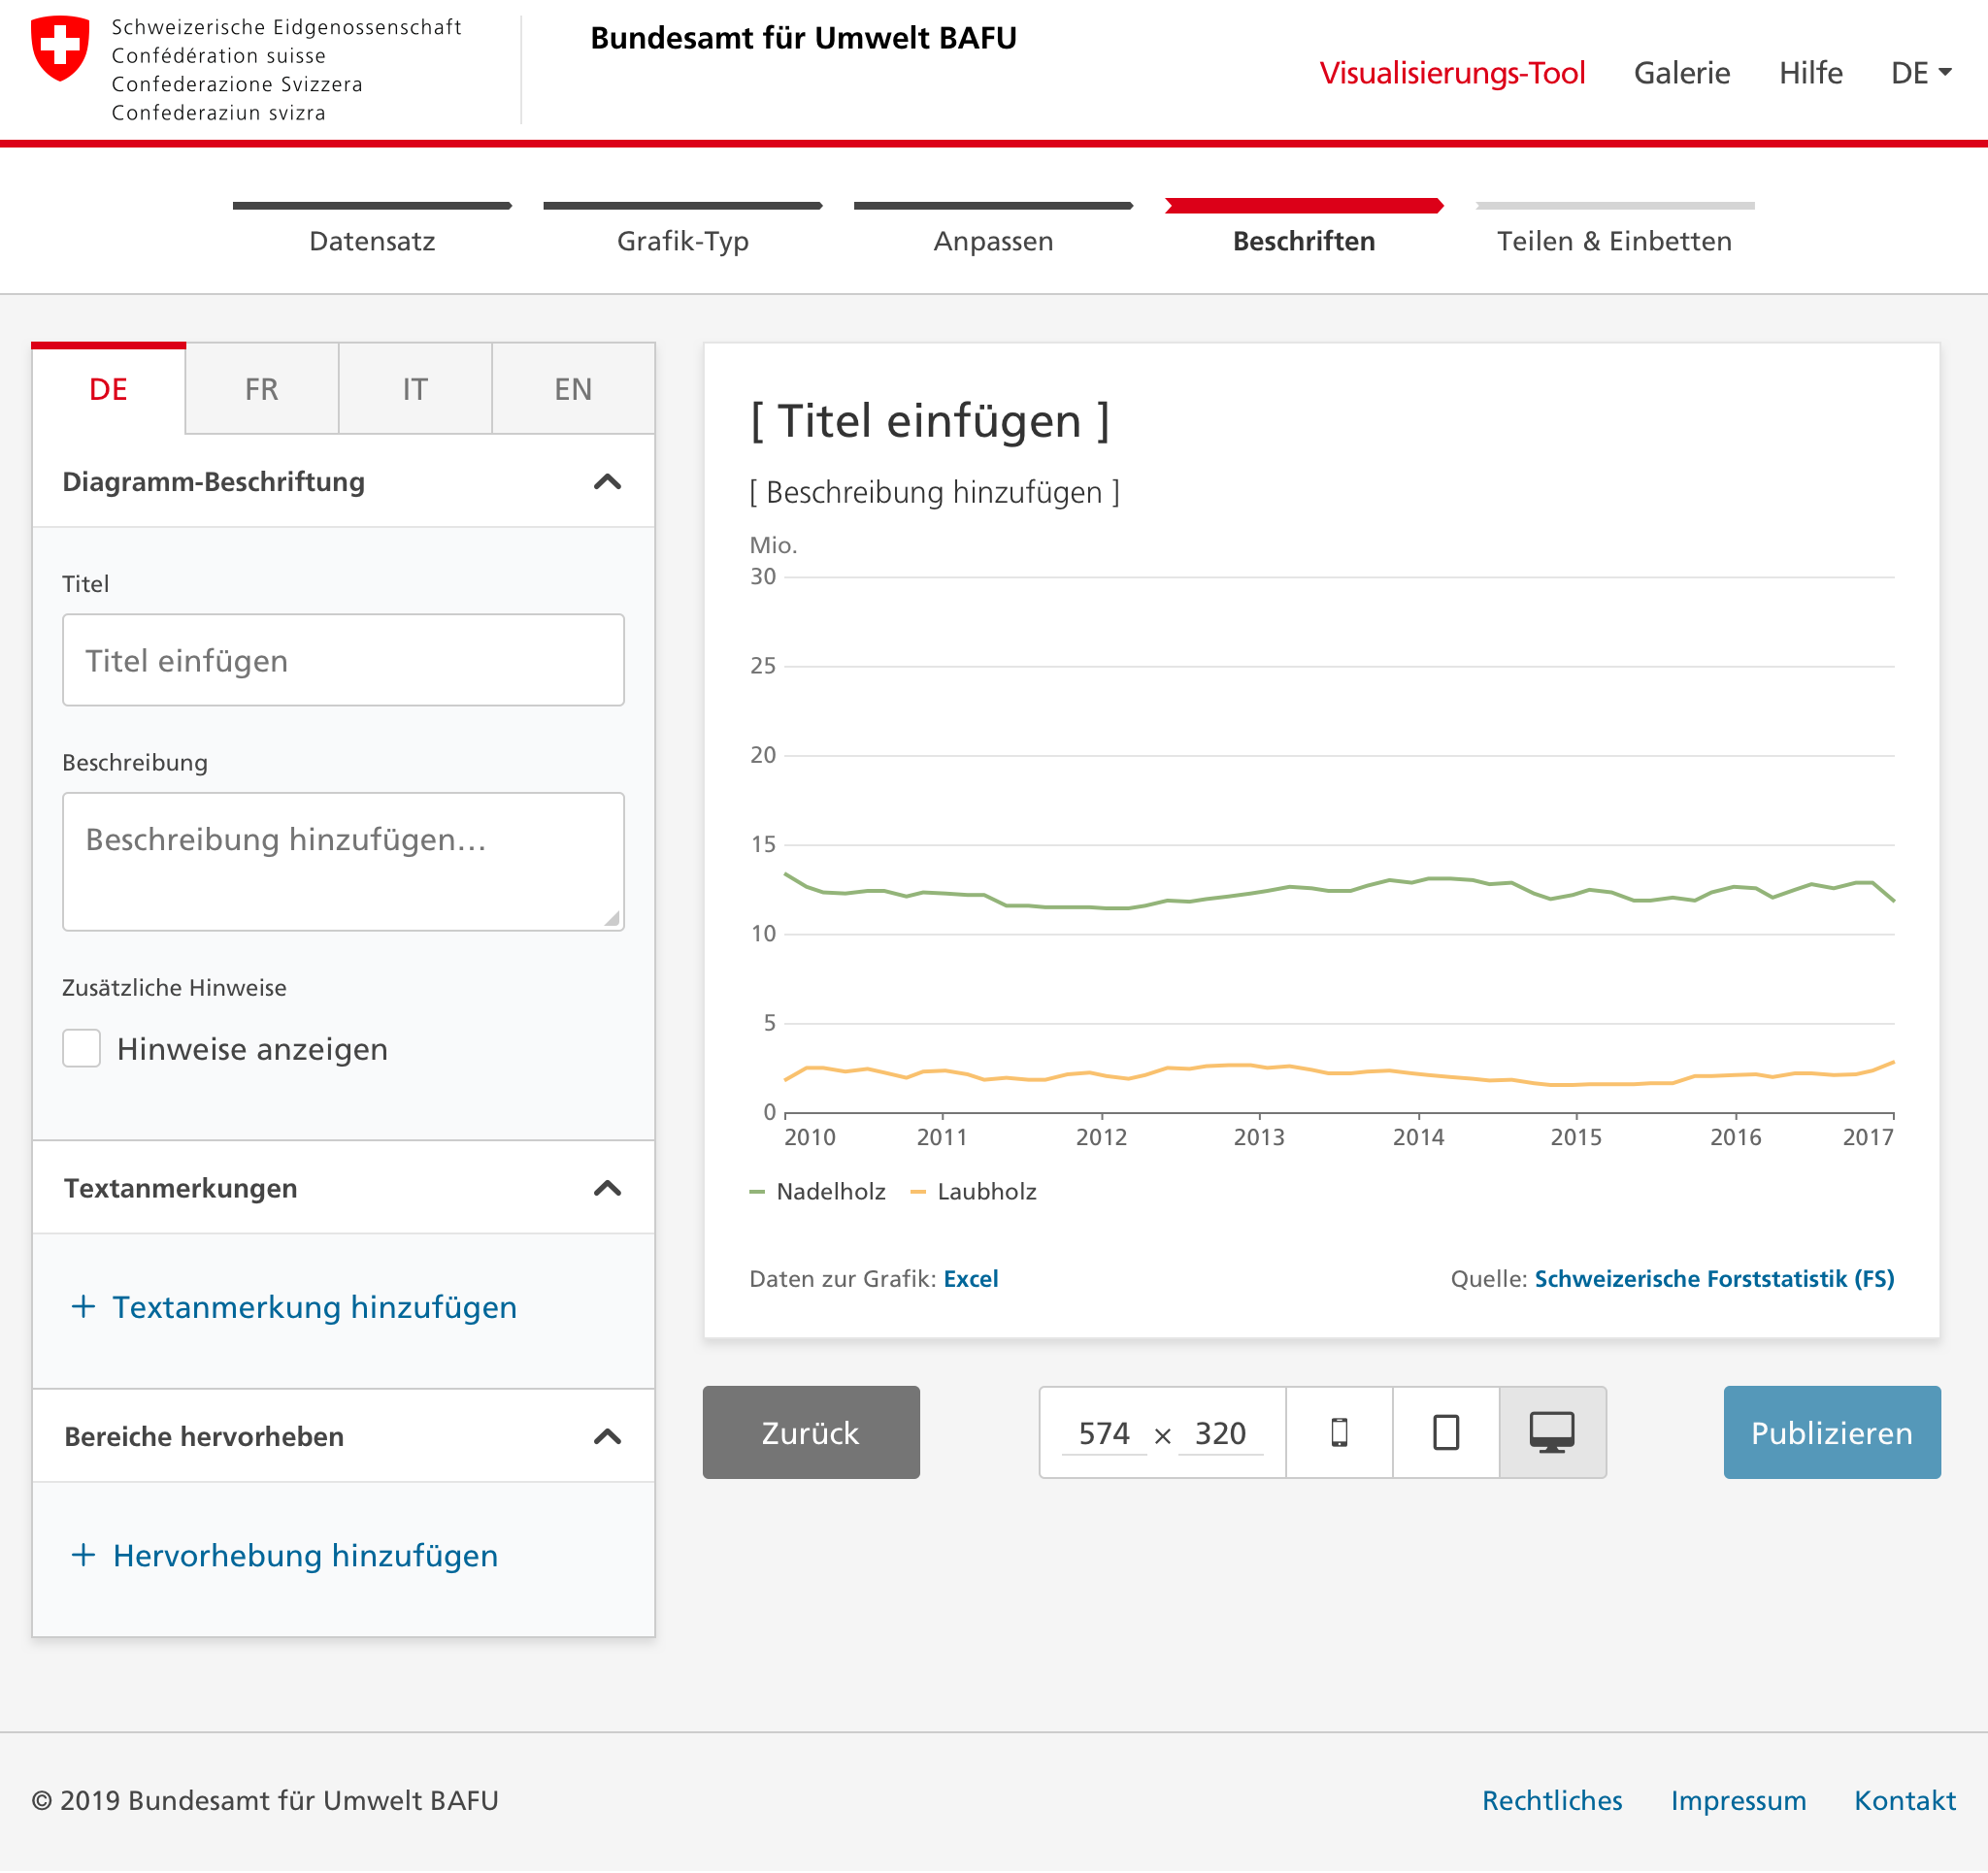Click the Publizieren button
The width and height of the screenshot is (1988, 1873).
click(x=1831, y=1432)
